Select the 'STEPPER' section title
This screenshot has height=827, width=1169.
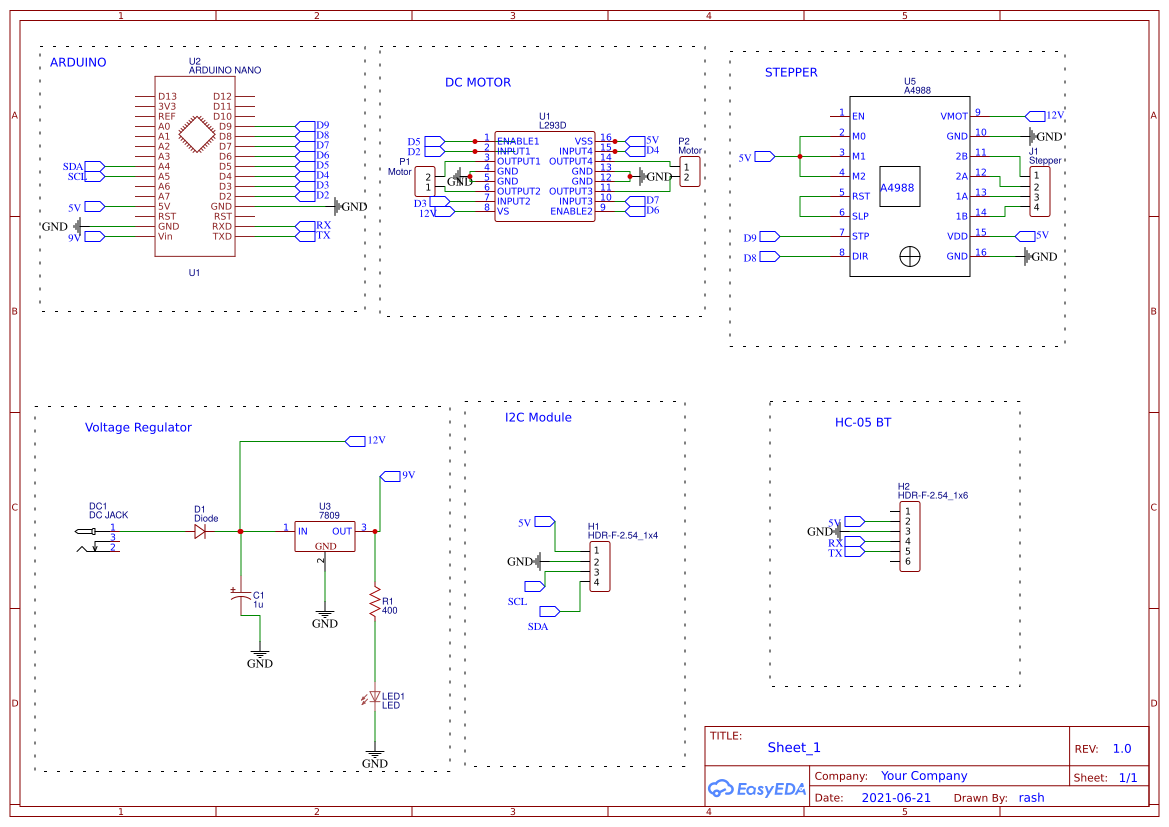[x=791, y=72]
